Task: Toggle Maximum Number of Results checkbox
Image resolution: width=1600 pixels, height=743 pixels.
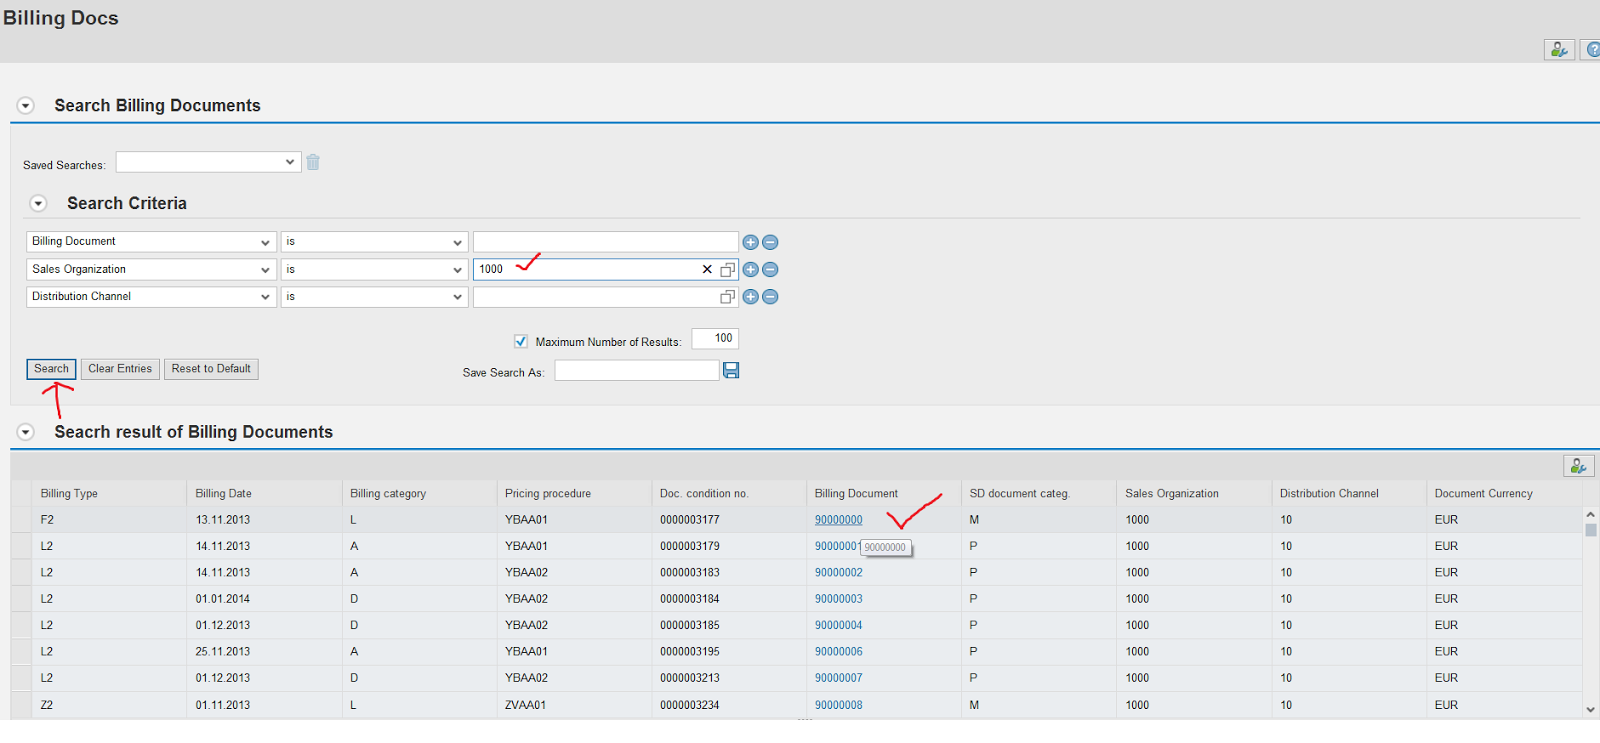Action: tap(521, 342)
